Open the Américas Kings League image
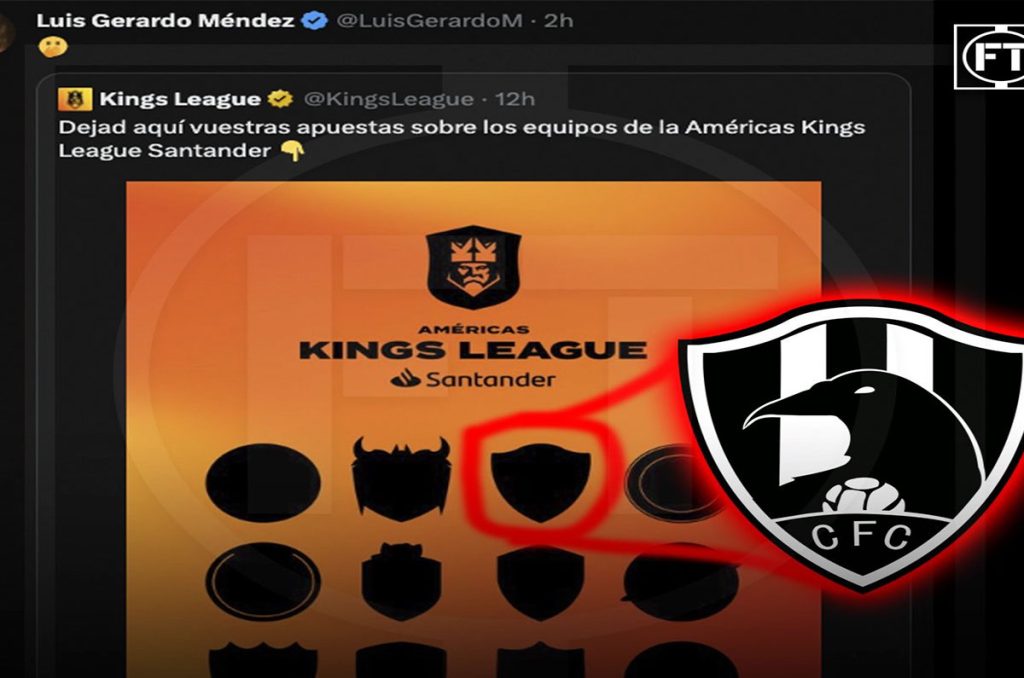Viewport: 1024px width, 678px height. (473, 429)
